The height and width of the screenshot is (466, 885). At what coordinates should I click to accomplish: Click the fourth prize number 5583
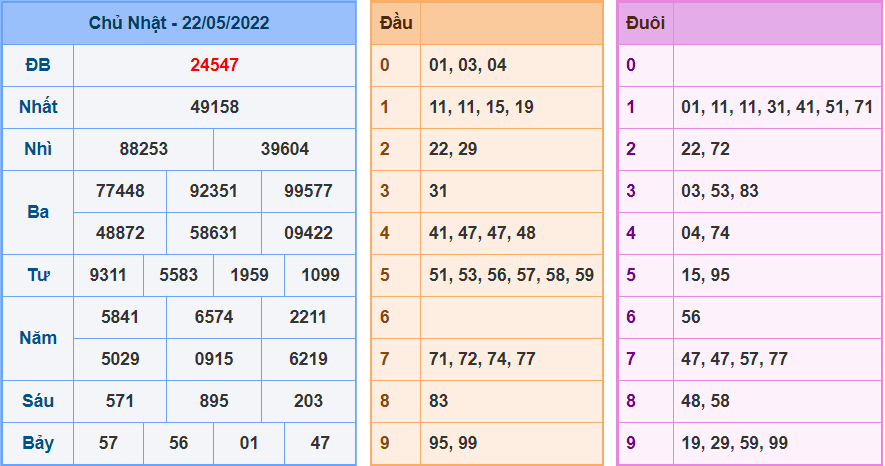[178, 275]
